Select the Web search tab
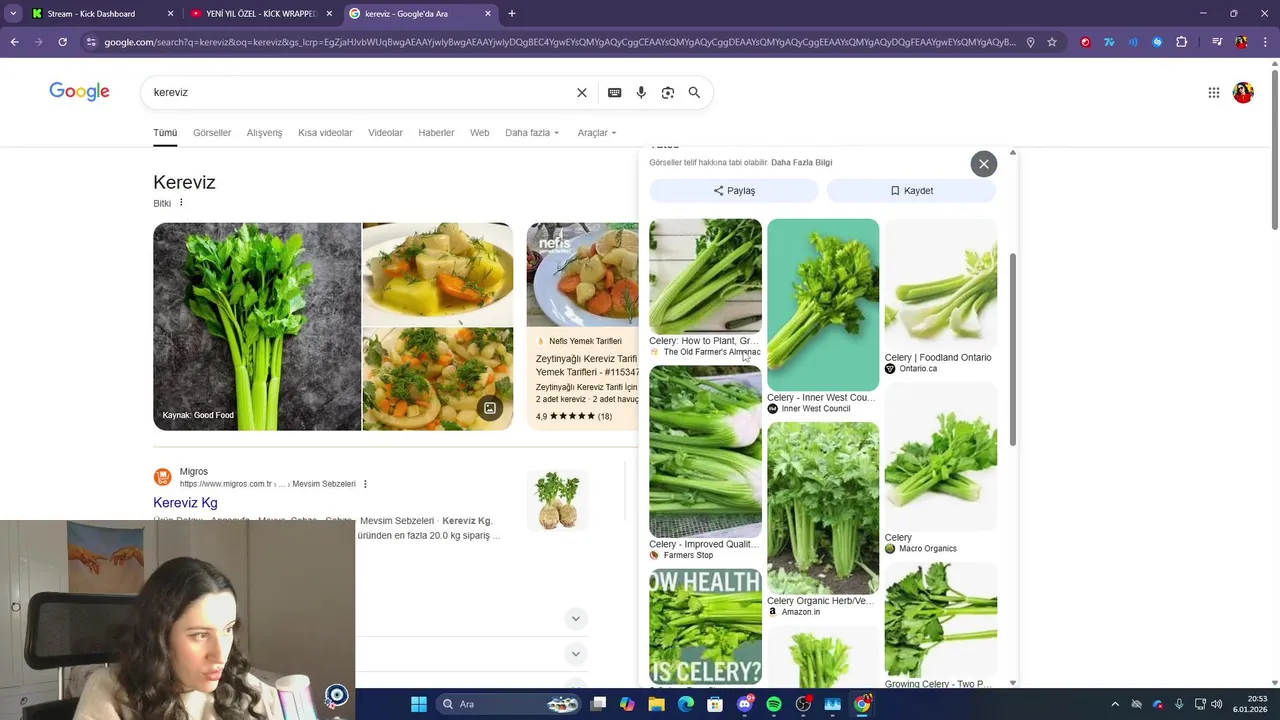The height and width of the screenshot is (720, 1280). point(480,133)
